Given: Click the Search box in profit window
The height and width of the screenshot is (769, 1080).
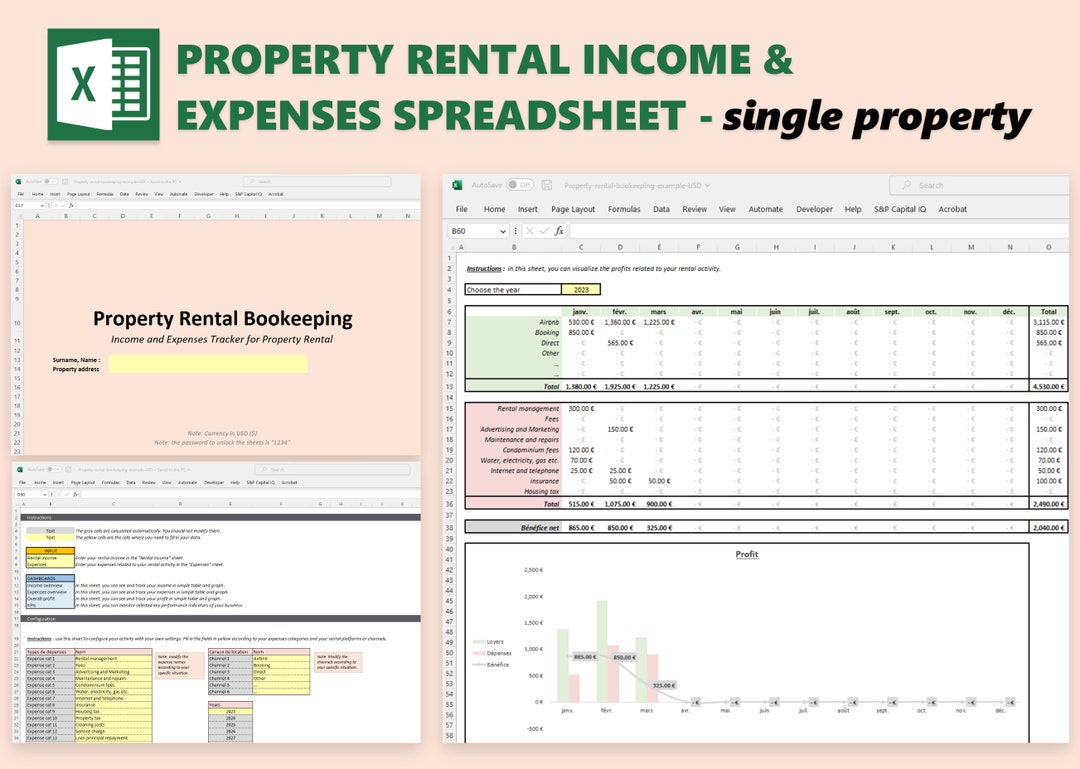Looking at the screenshot, I should coord(978,185).
